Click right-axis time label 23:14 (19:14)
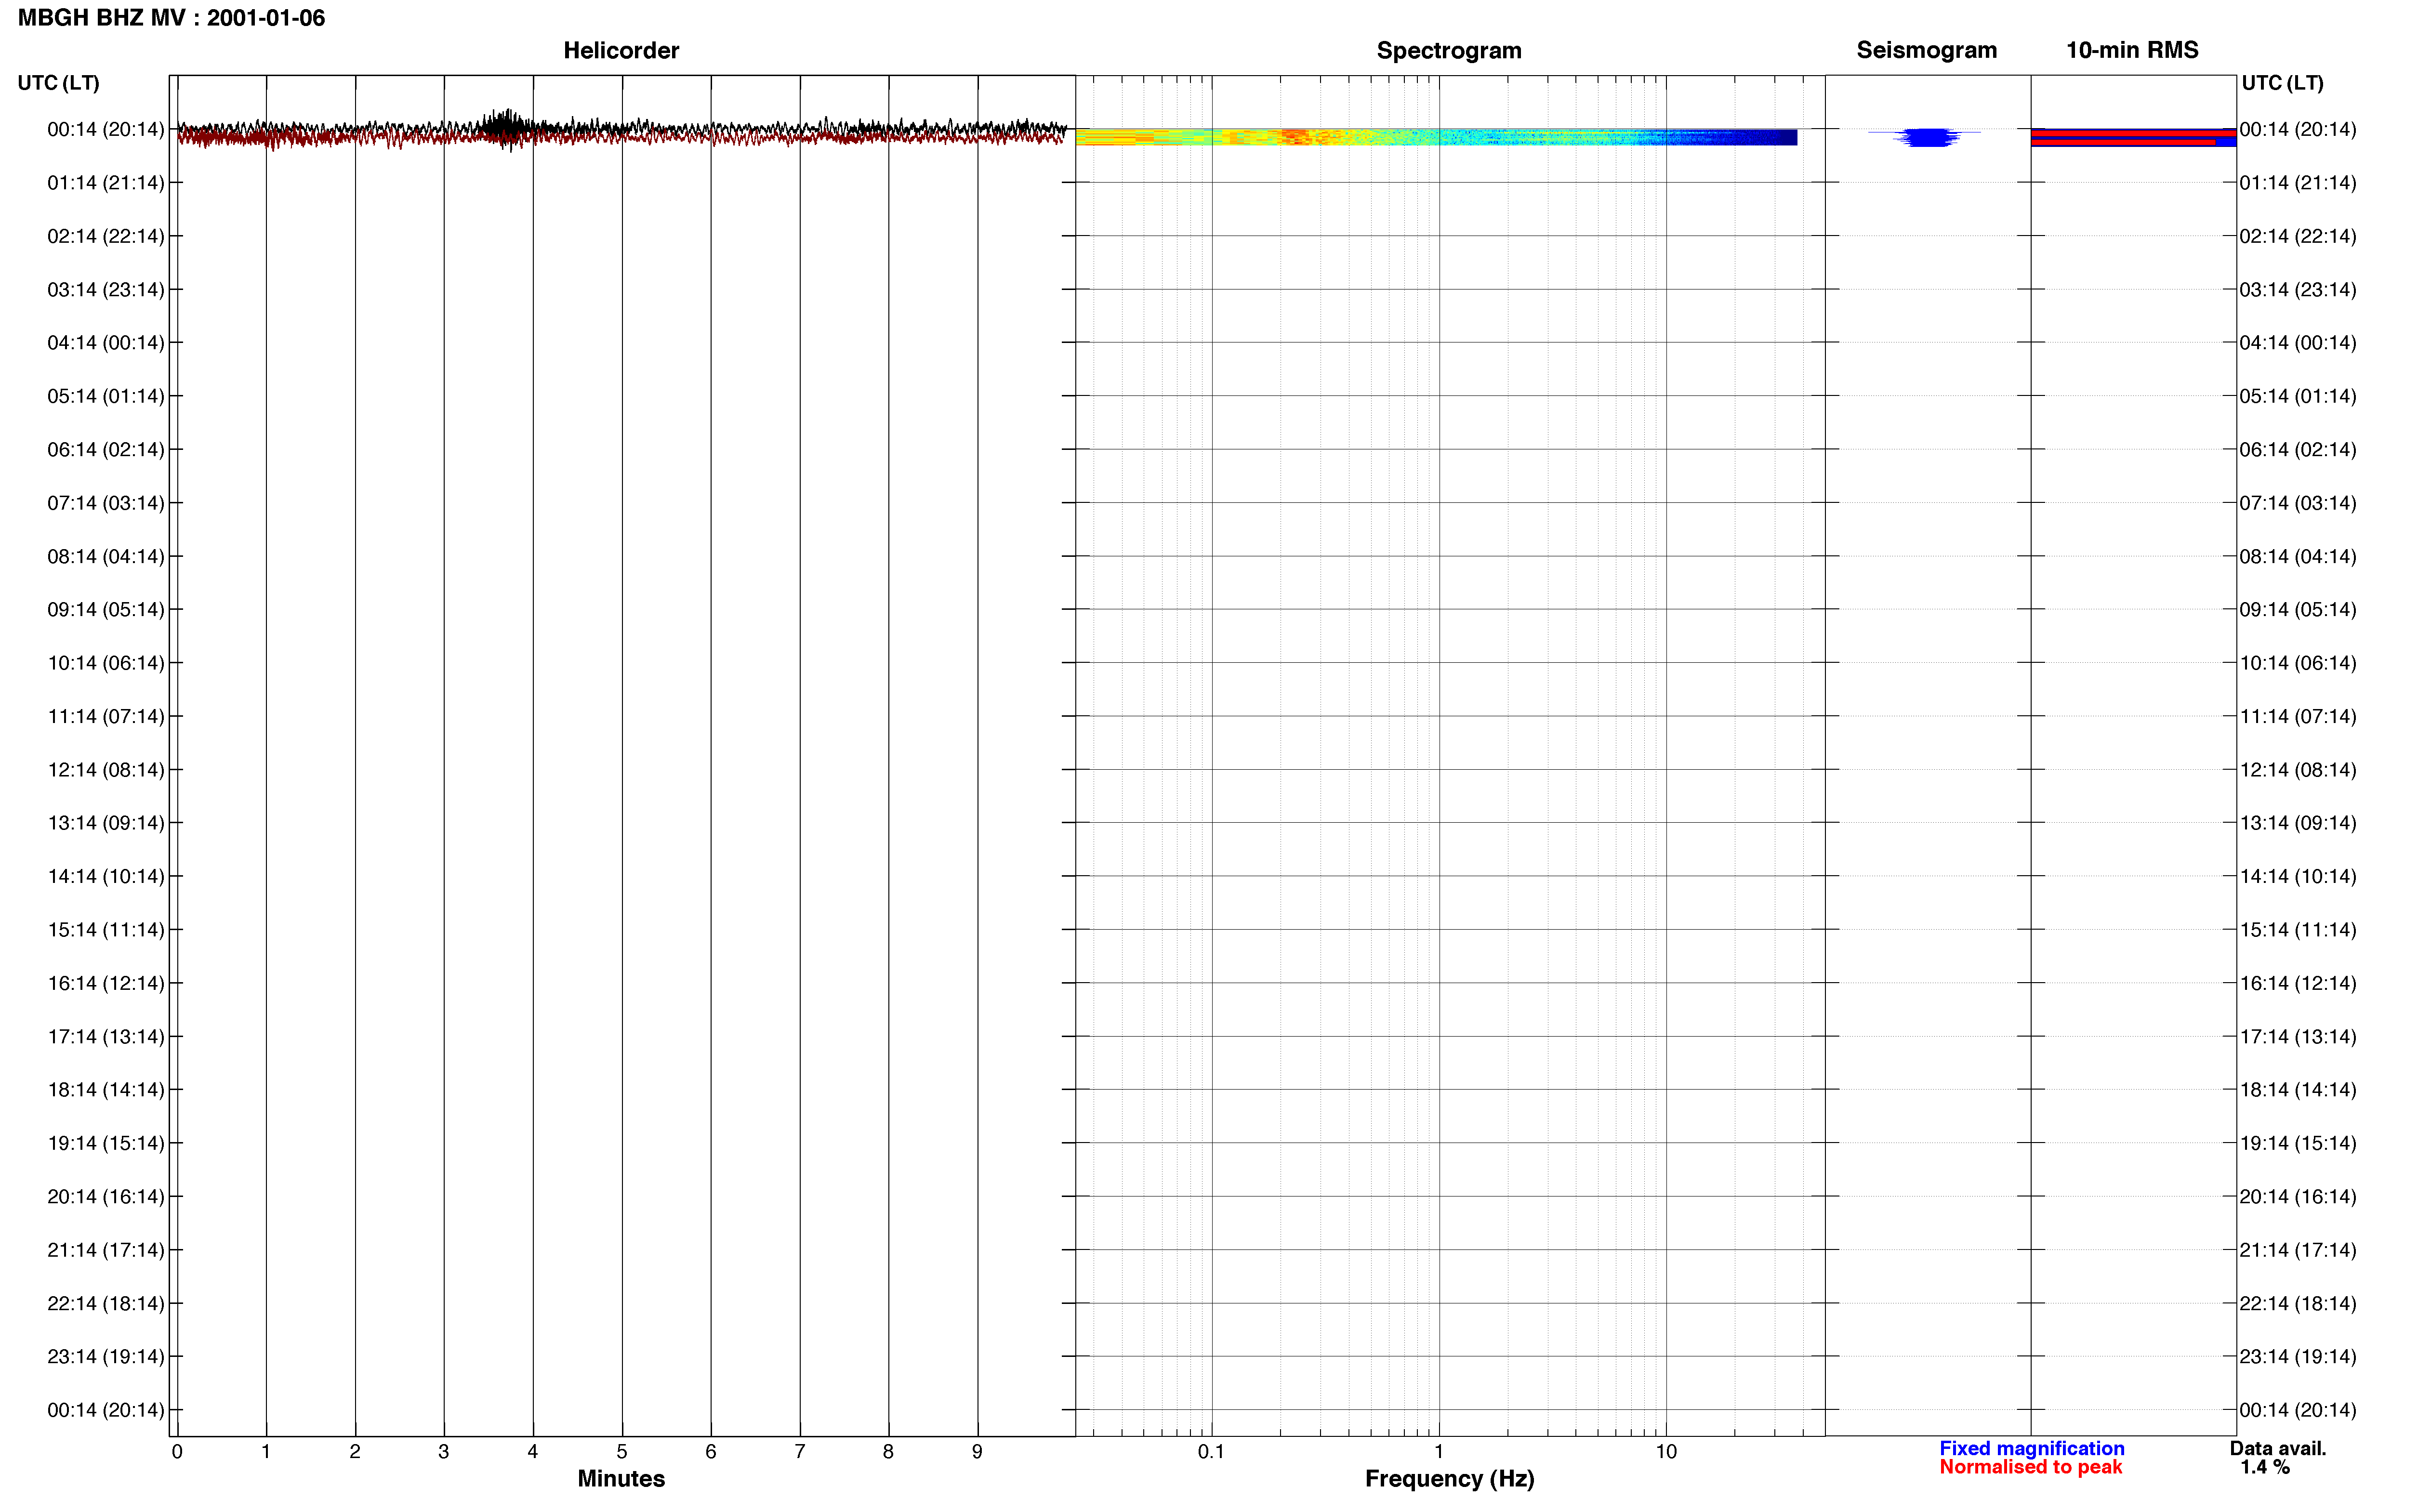This screenshot has width=2418, height=1512. tap(2298, 1357)
